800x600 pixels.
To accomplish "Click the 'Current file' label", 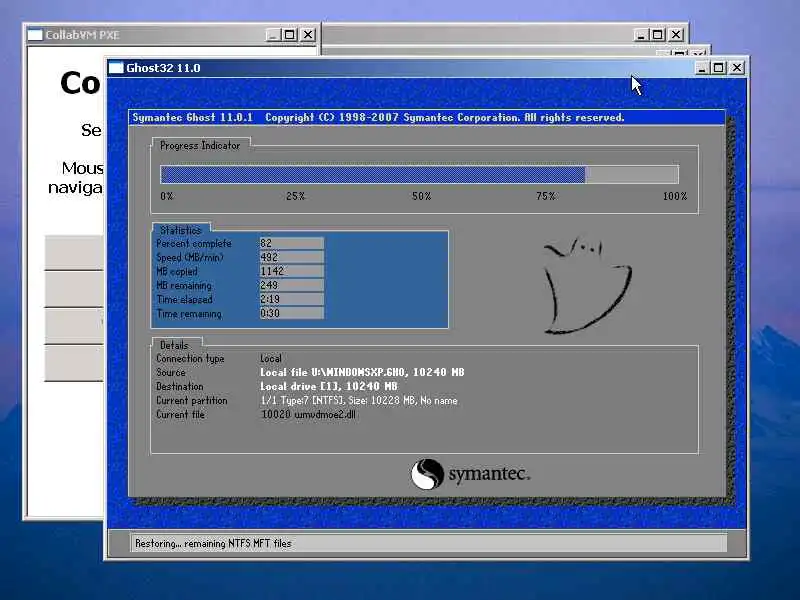I will 180,414.
